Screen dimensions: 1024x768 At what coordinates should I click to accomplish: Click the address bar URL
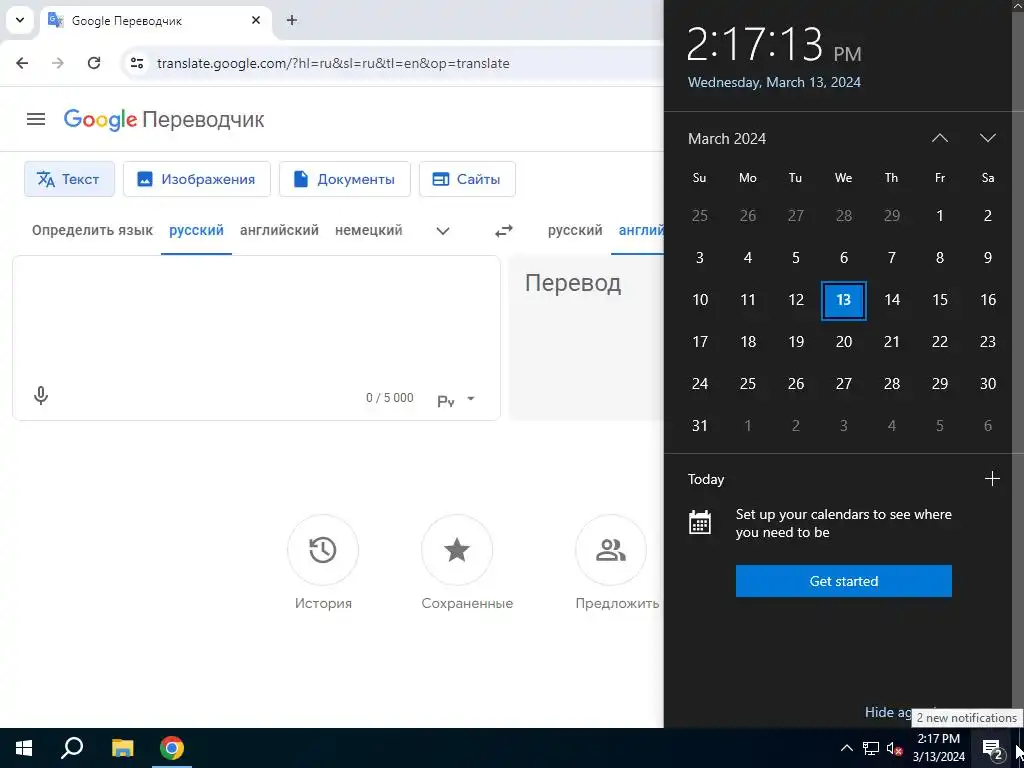pyautogui.click(x=333, y=63)
